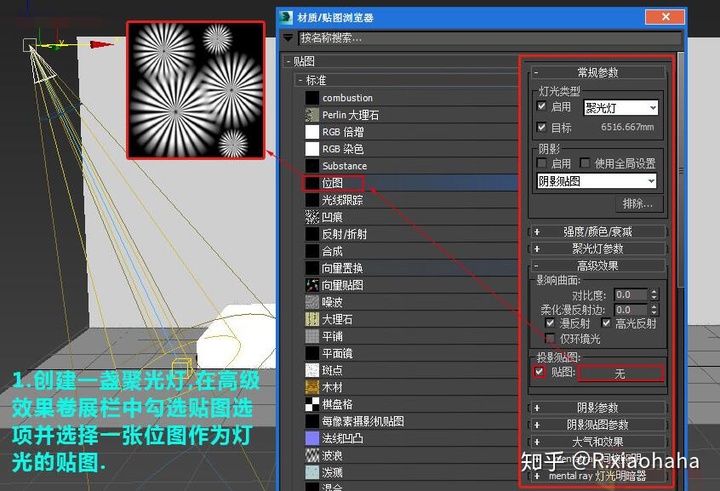Click the 6516.667mm target distance value

627,127
